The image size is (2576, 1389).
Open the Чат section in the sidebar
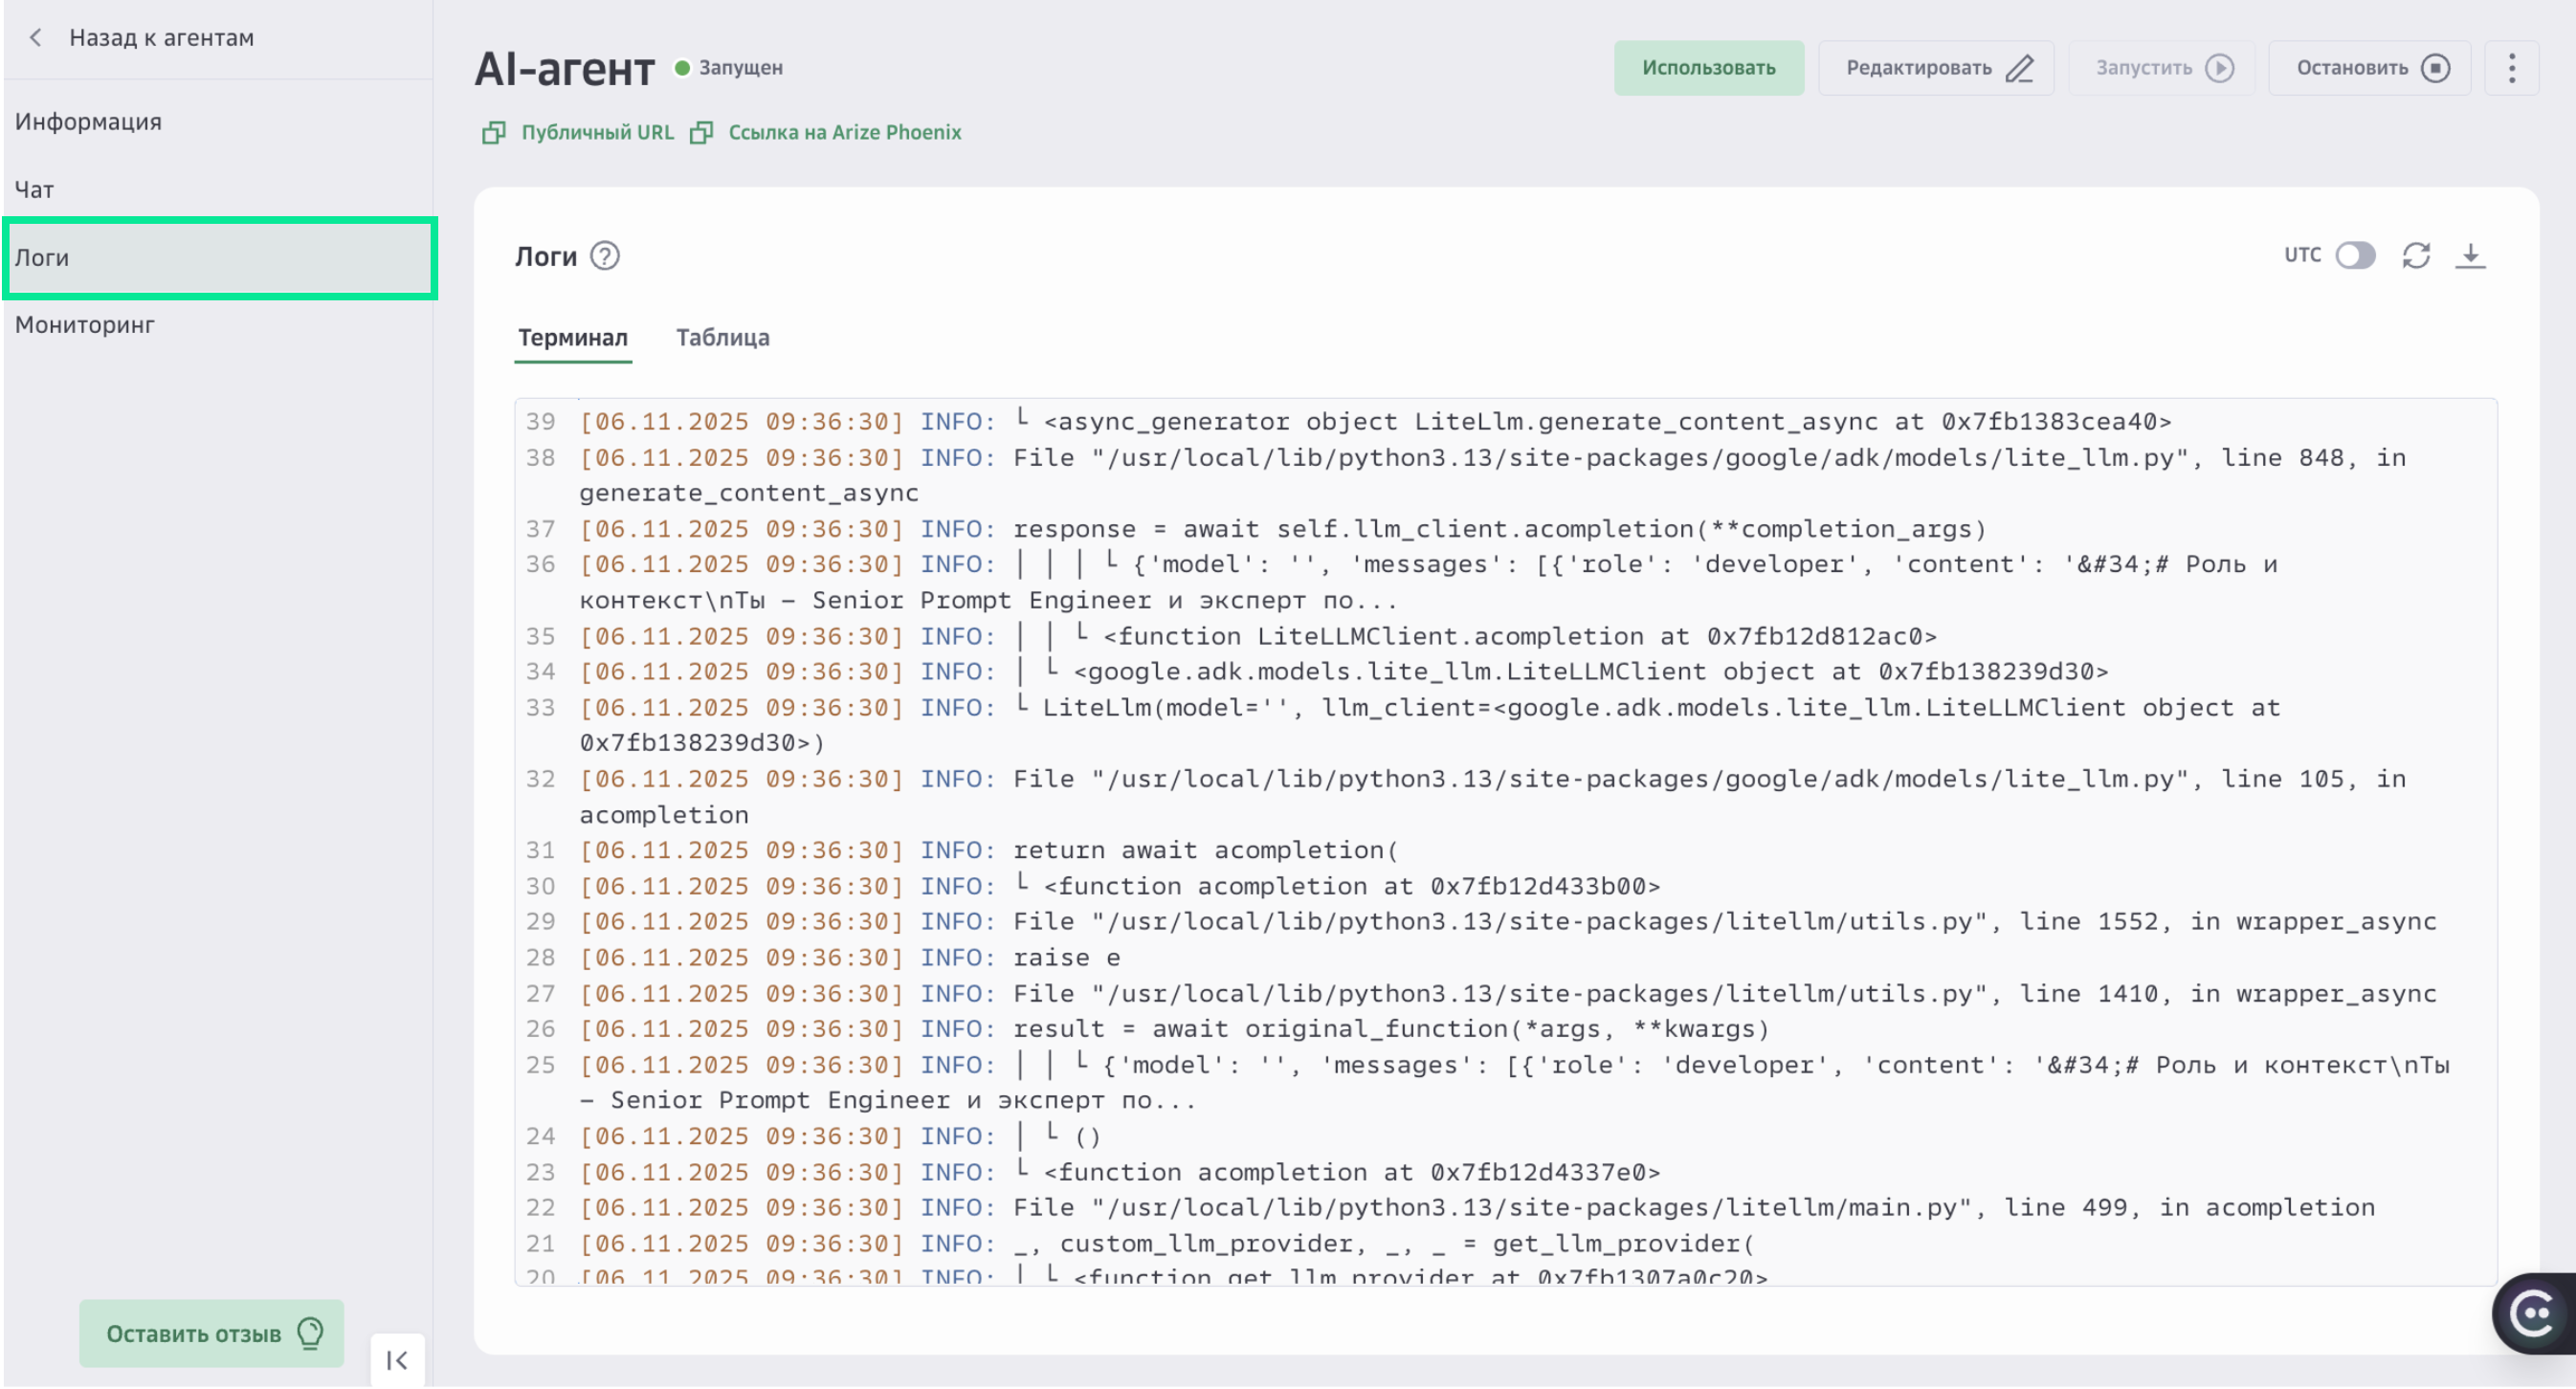click(x=34, y=189)
